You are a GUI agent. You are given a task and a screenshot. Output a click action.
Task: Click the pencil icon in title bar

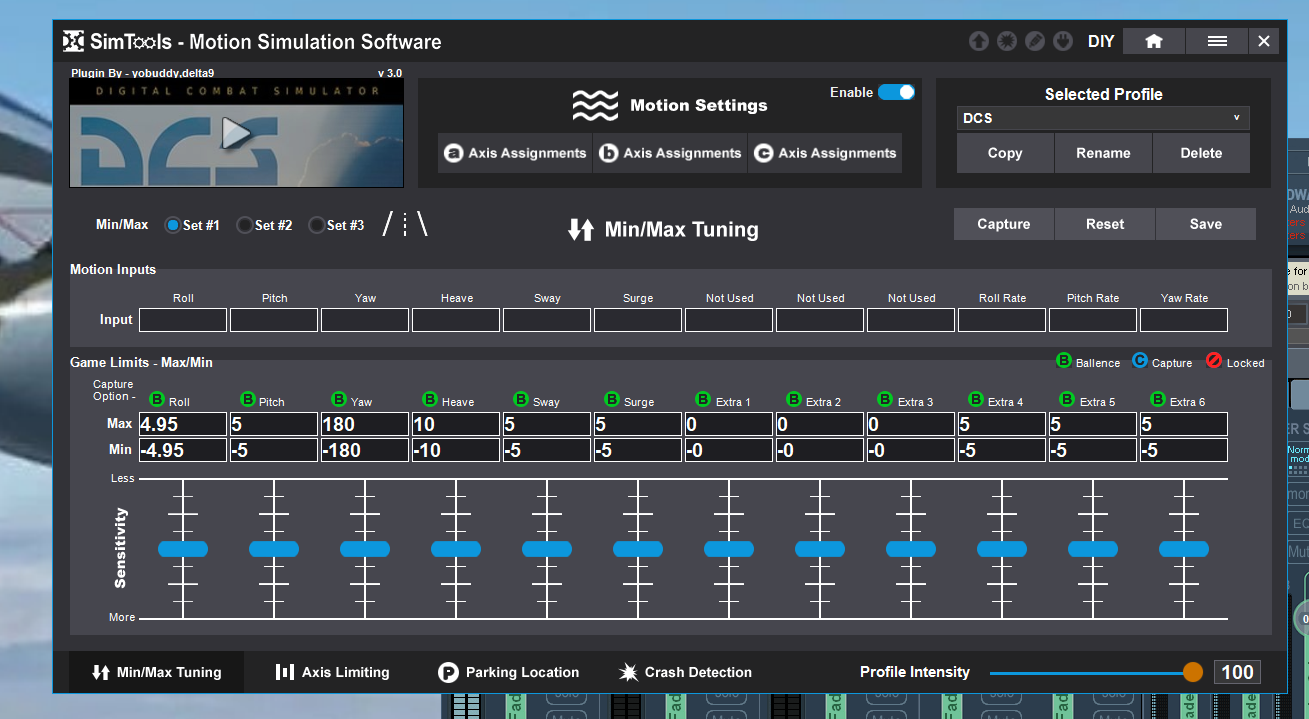tap(1035, 41)
